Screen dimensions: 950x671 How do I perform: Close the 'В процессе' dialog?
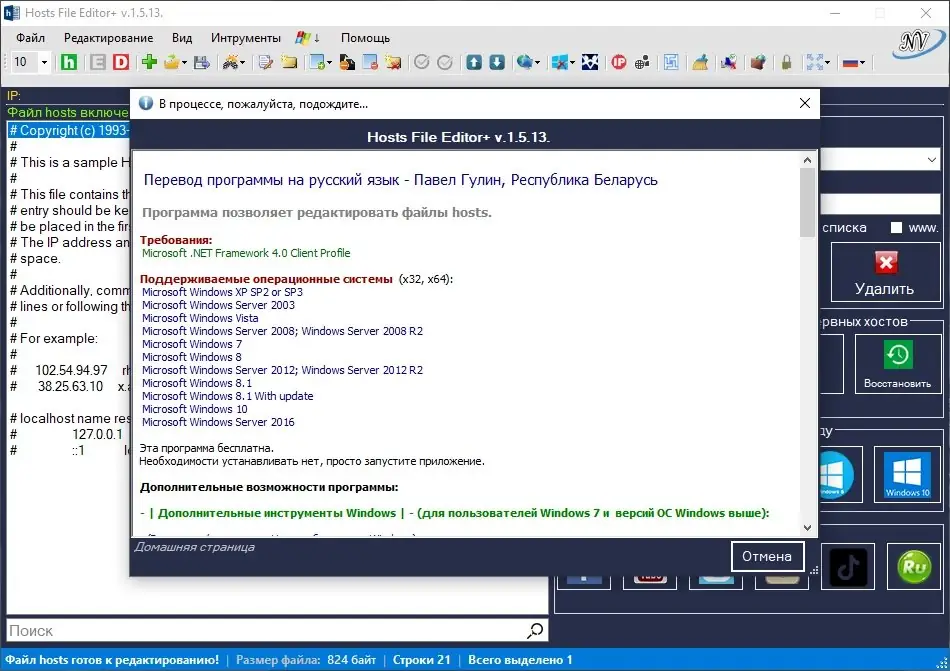click(x=805, y=103)
